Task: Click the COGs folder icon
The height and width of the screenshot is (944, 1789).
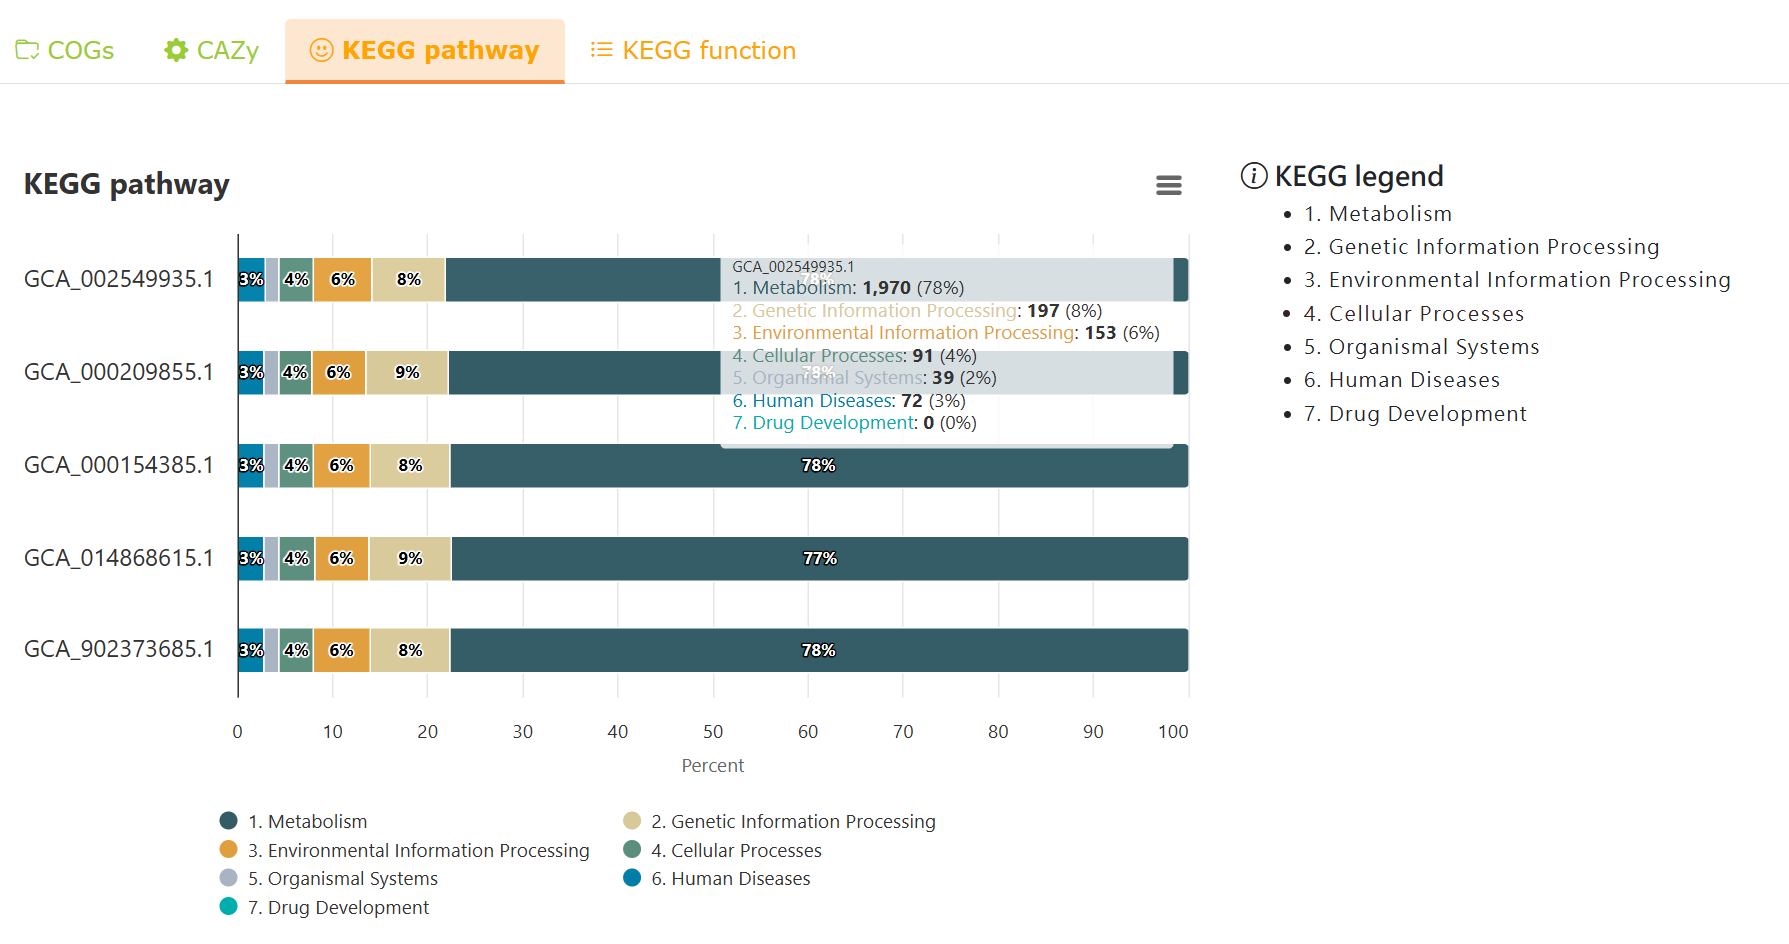Action: [27, 50]
